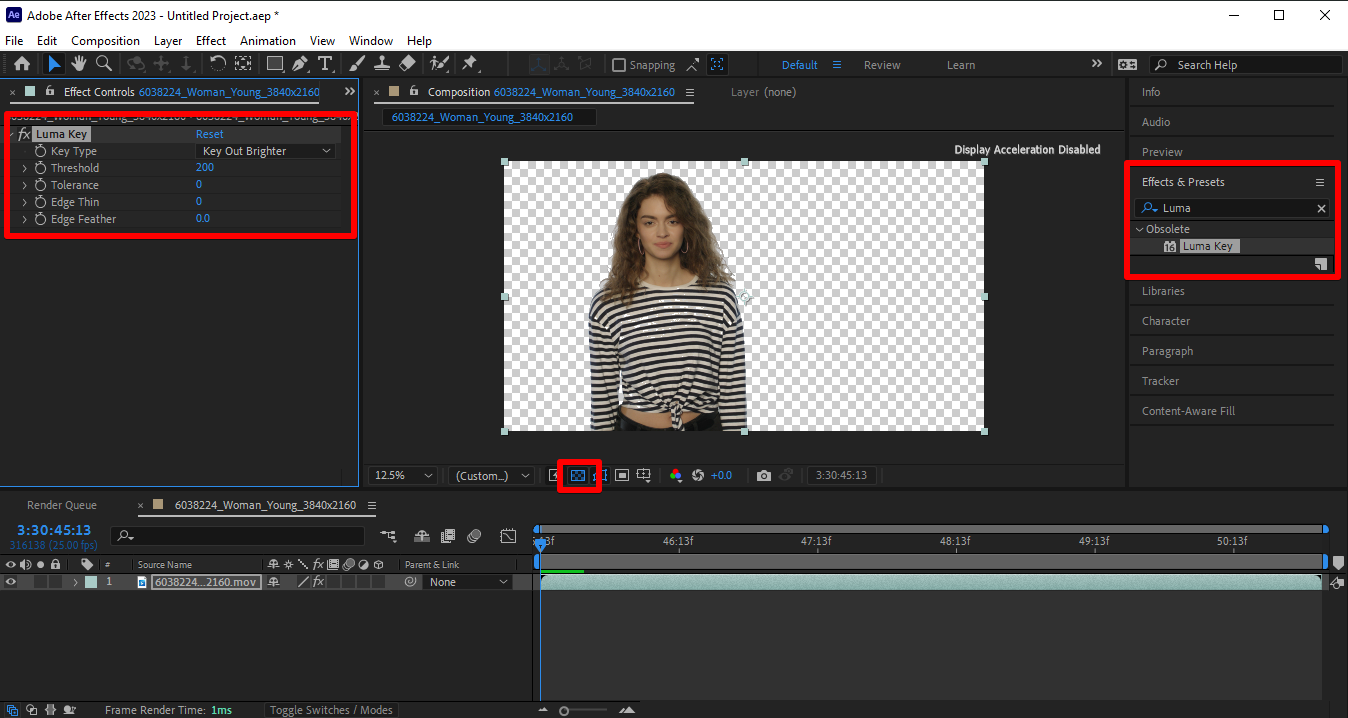Enable the Snapping checkbox
This screenshot has height=718, width=1348.
tap(619, 65)
